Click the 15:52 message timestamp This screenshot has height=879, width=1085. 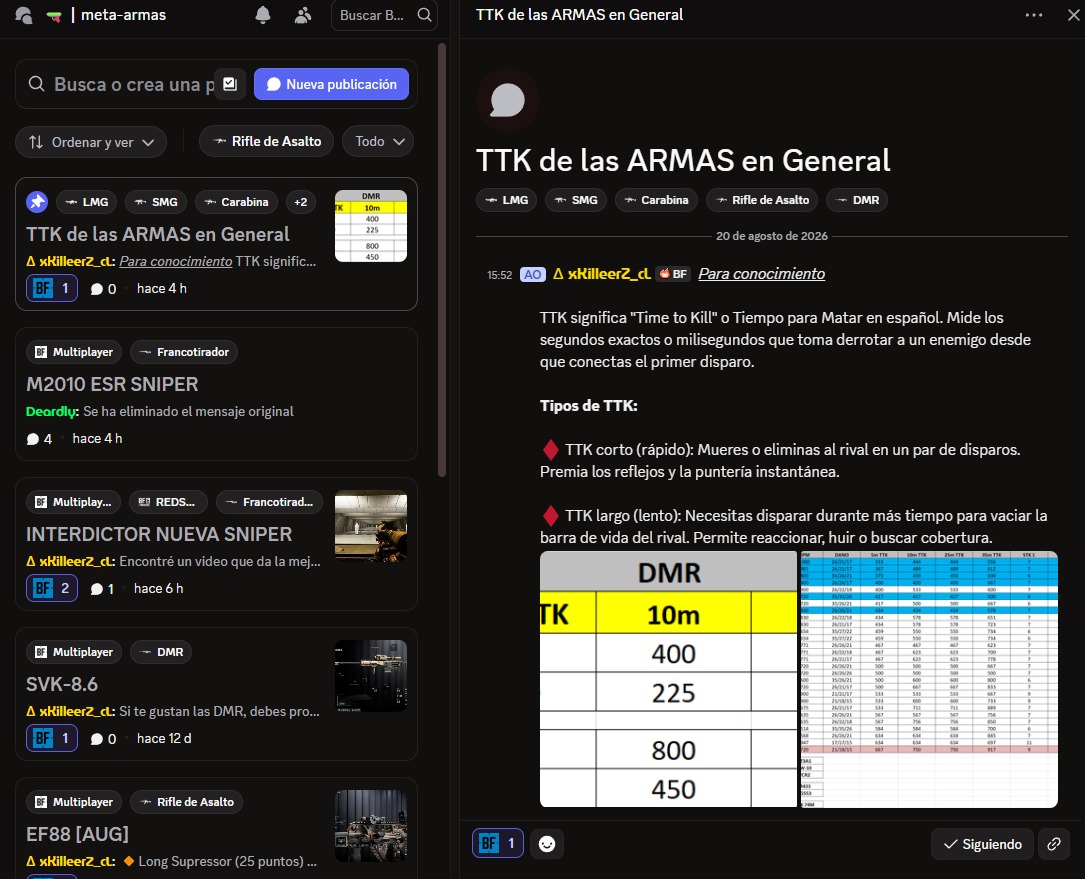tap(500, 275)
